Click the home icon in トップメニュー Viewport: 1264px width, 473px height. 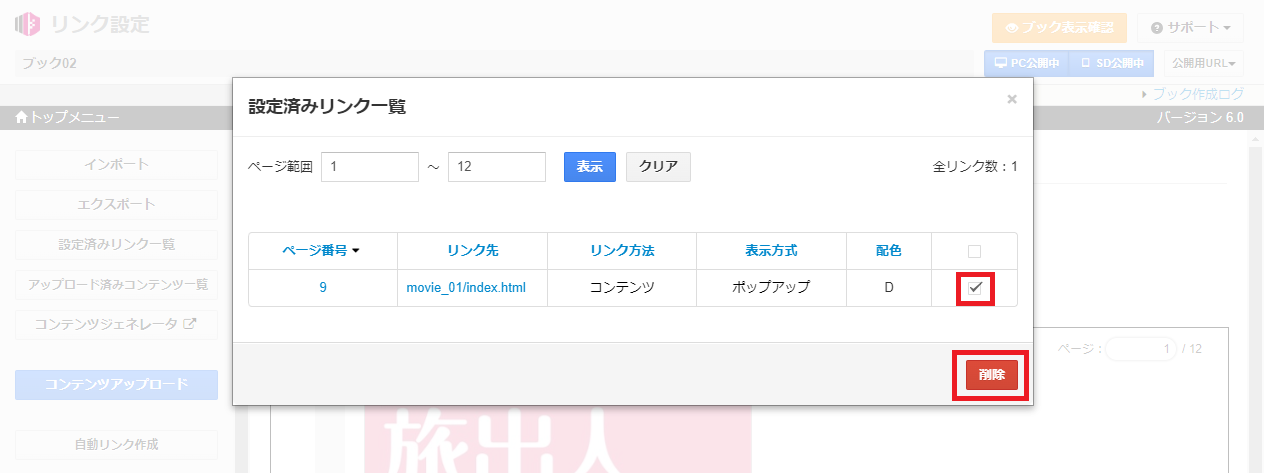[x=22, y=118]
